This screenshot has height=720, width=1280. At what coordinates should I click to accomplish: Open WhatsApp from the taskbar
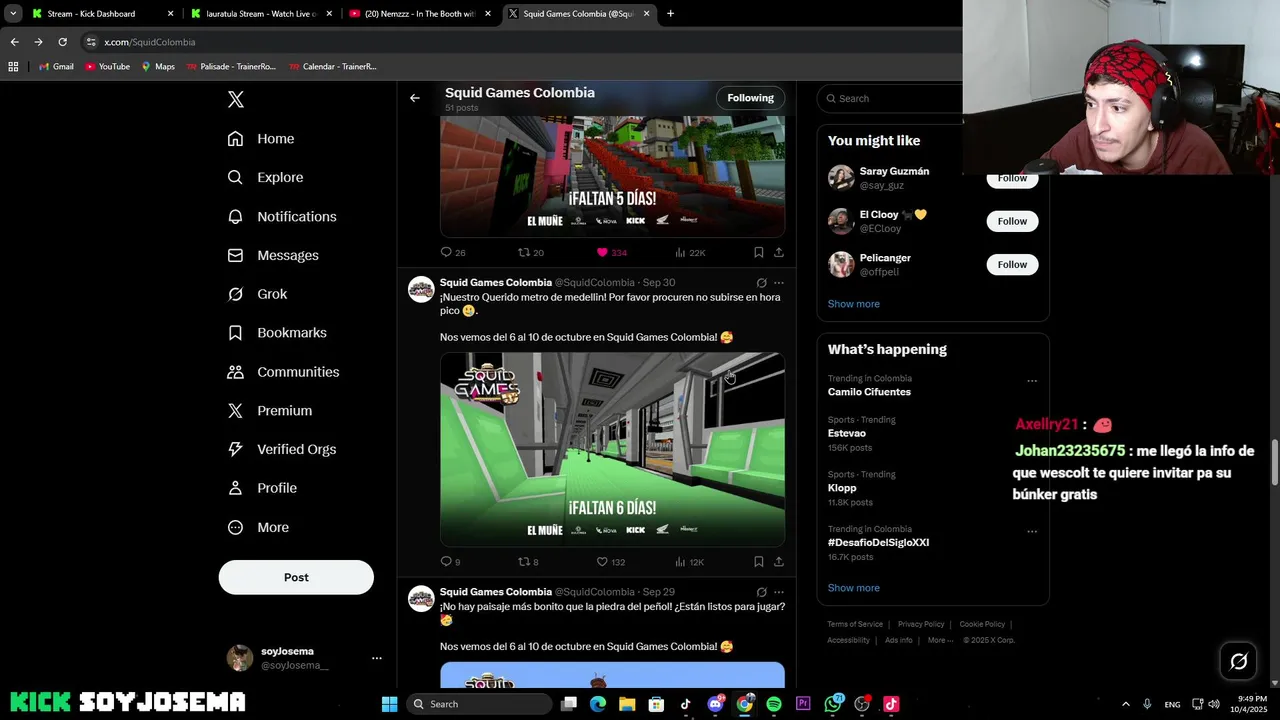point(833,704)
